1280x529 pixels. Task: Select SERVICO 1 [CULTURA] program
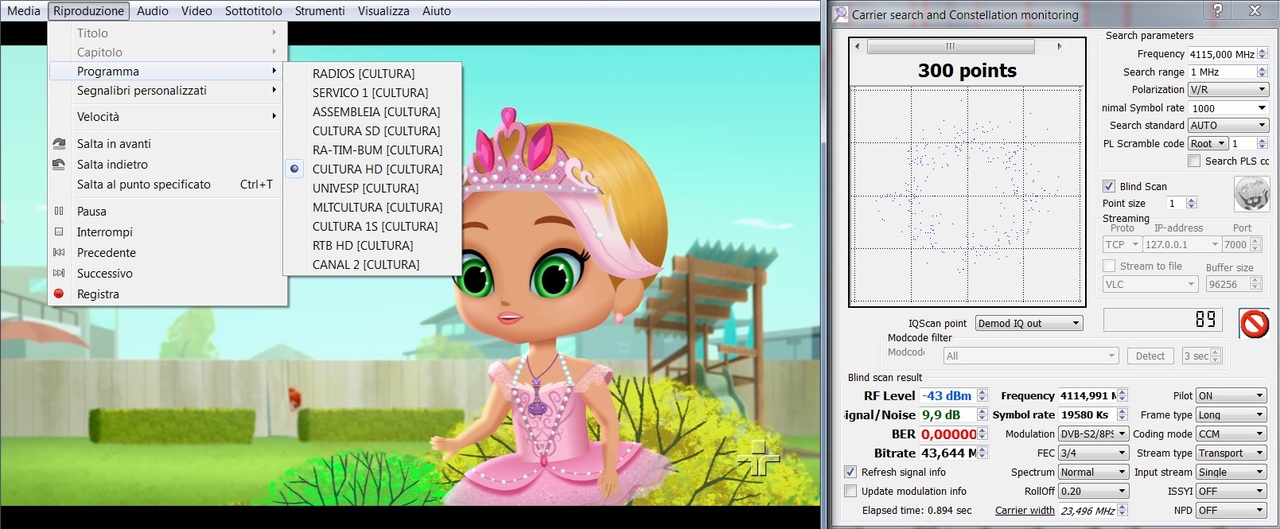[x=372, y=93]
